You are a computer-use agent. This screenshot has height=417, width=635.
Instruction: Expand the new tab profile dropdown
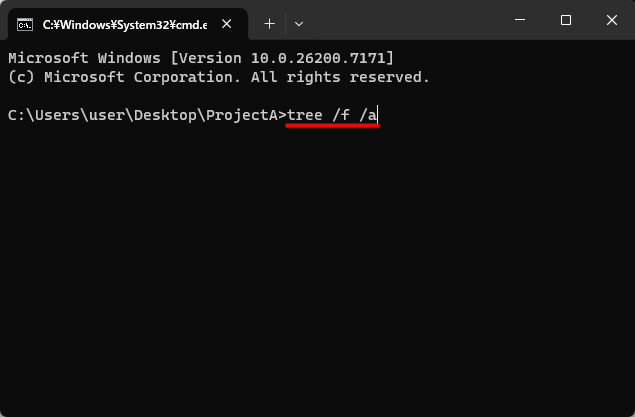299,22
